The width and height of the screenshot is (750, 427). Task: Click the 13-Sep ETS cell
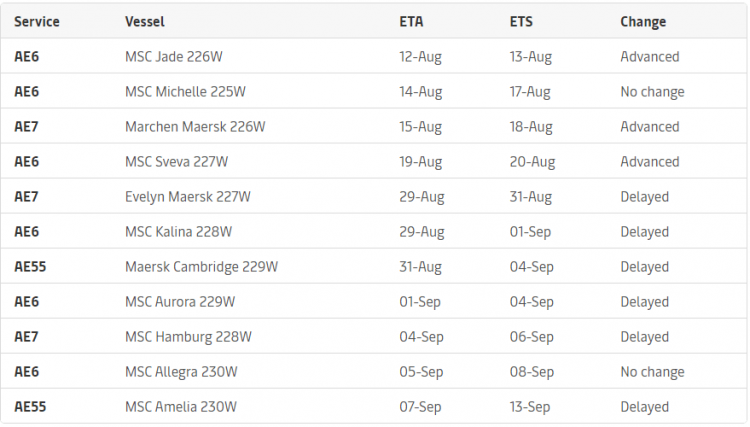[x=529, y=407]
